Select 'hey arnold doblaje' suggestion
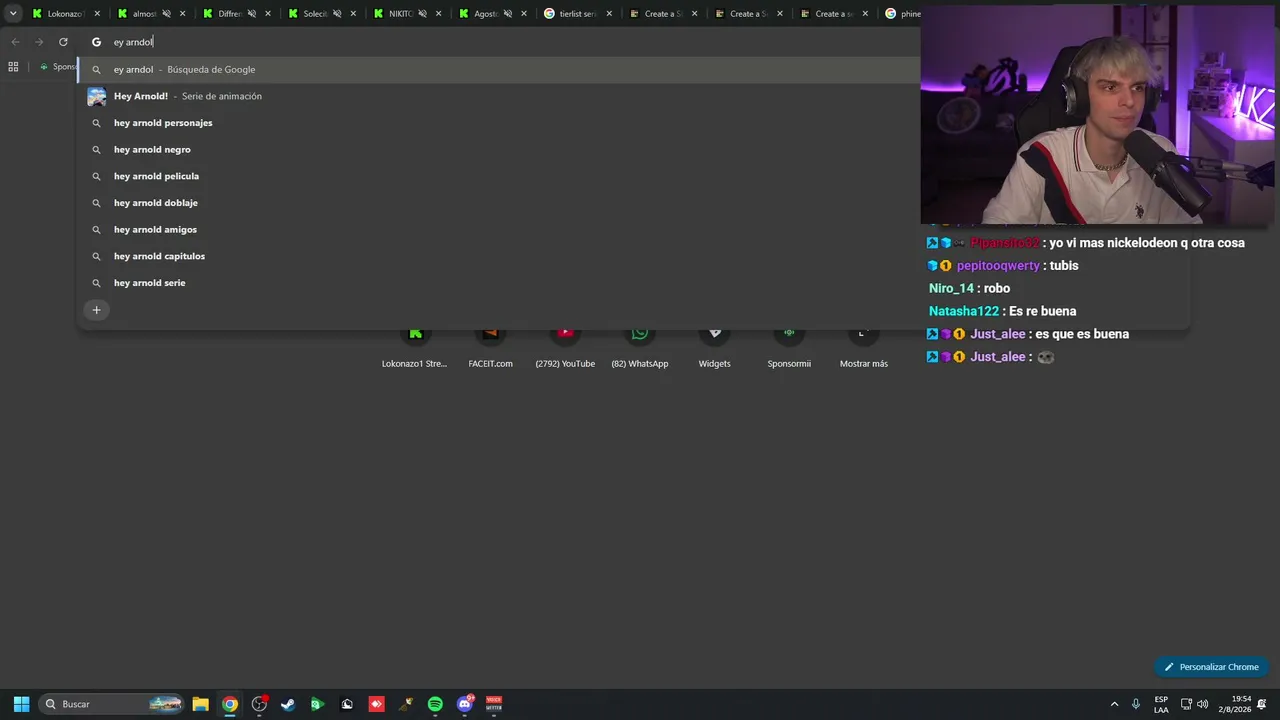 coord(499,203)
